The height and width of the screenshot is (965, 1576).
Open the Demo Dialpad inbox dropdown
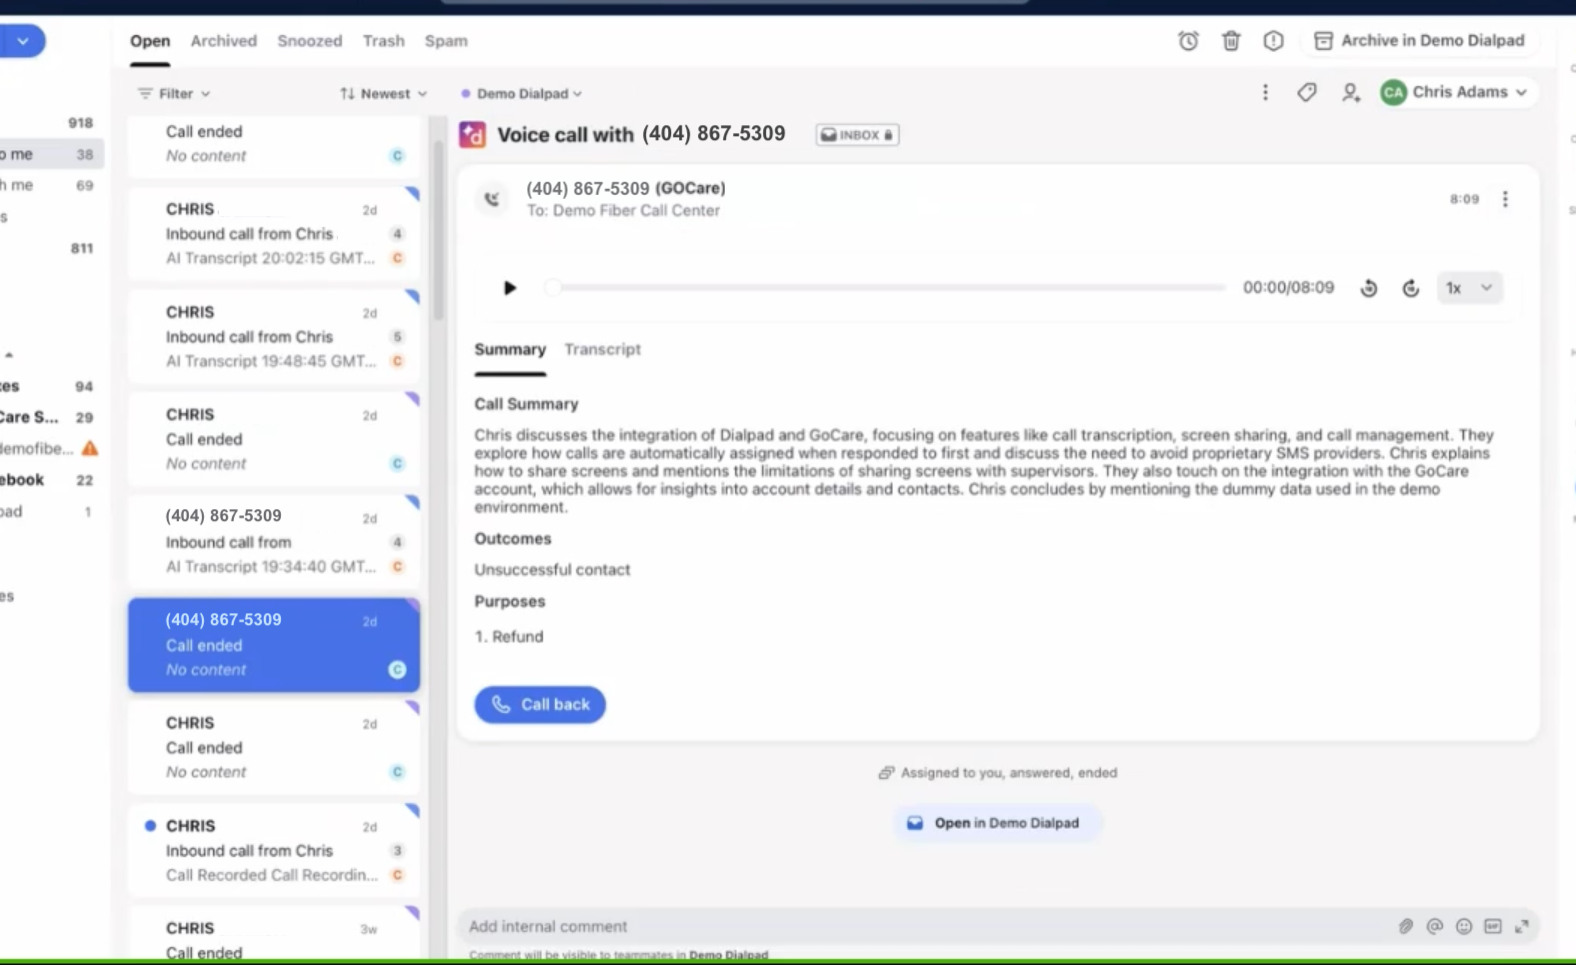tap(521, 94)
